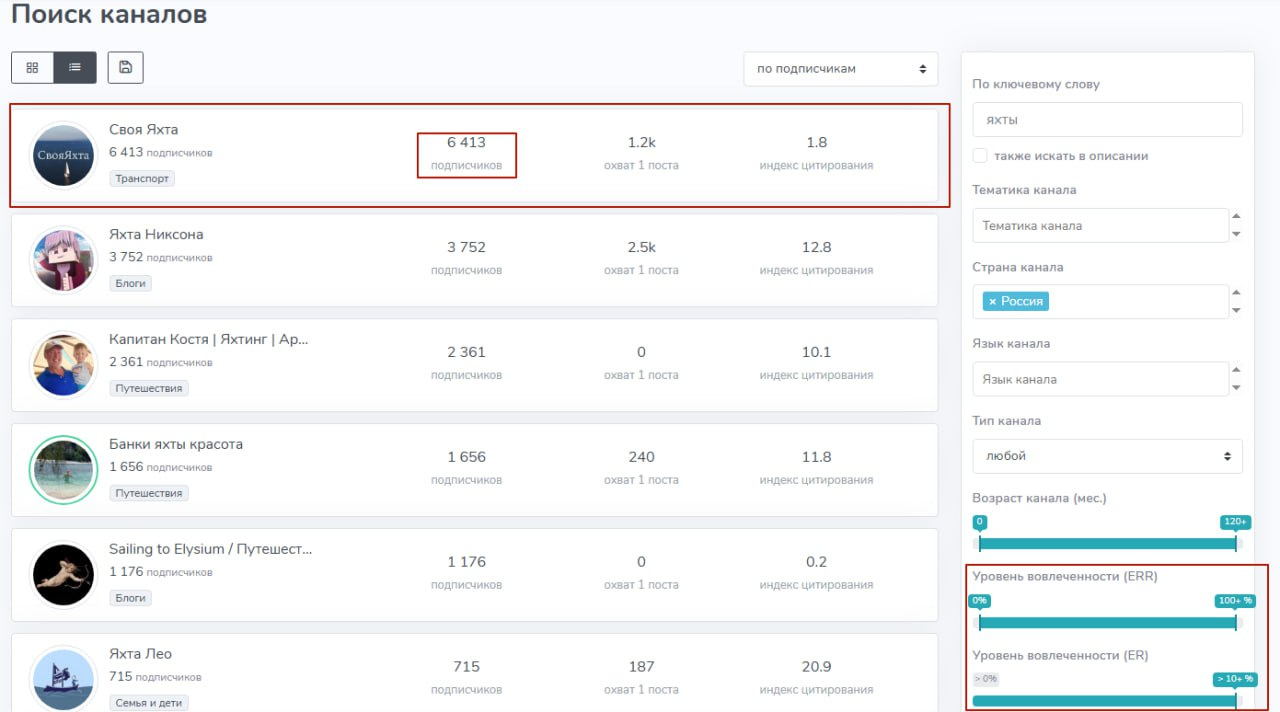Image resolution: width=1280 pixels, height=712 pixels.
Task: Enable 'также искать в описаниях' checkbox
Action: tap(980, 156)
